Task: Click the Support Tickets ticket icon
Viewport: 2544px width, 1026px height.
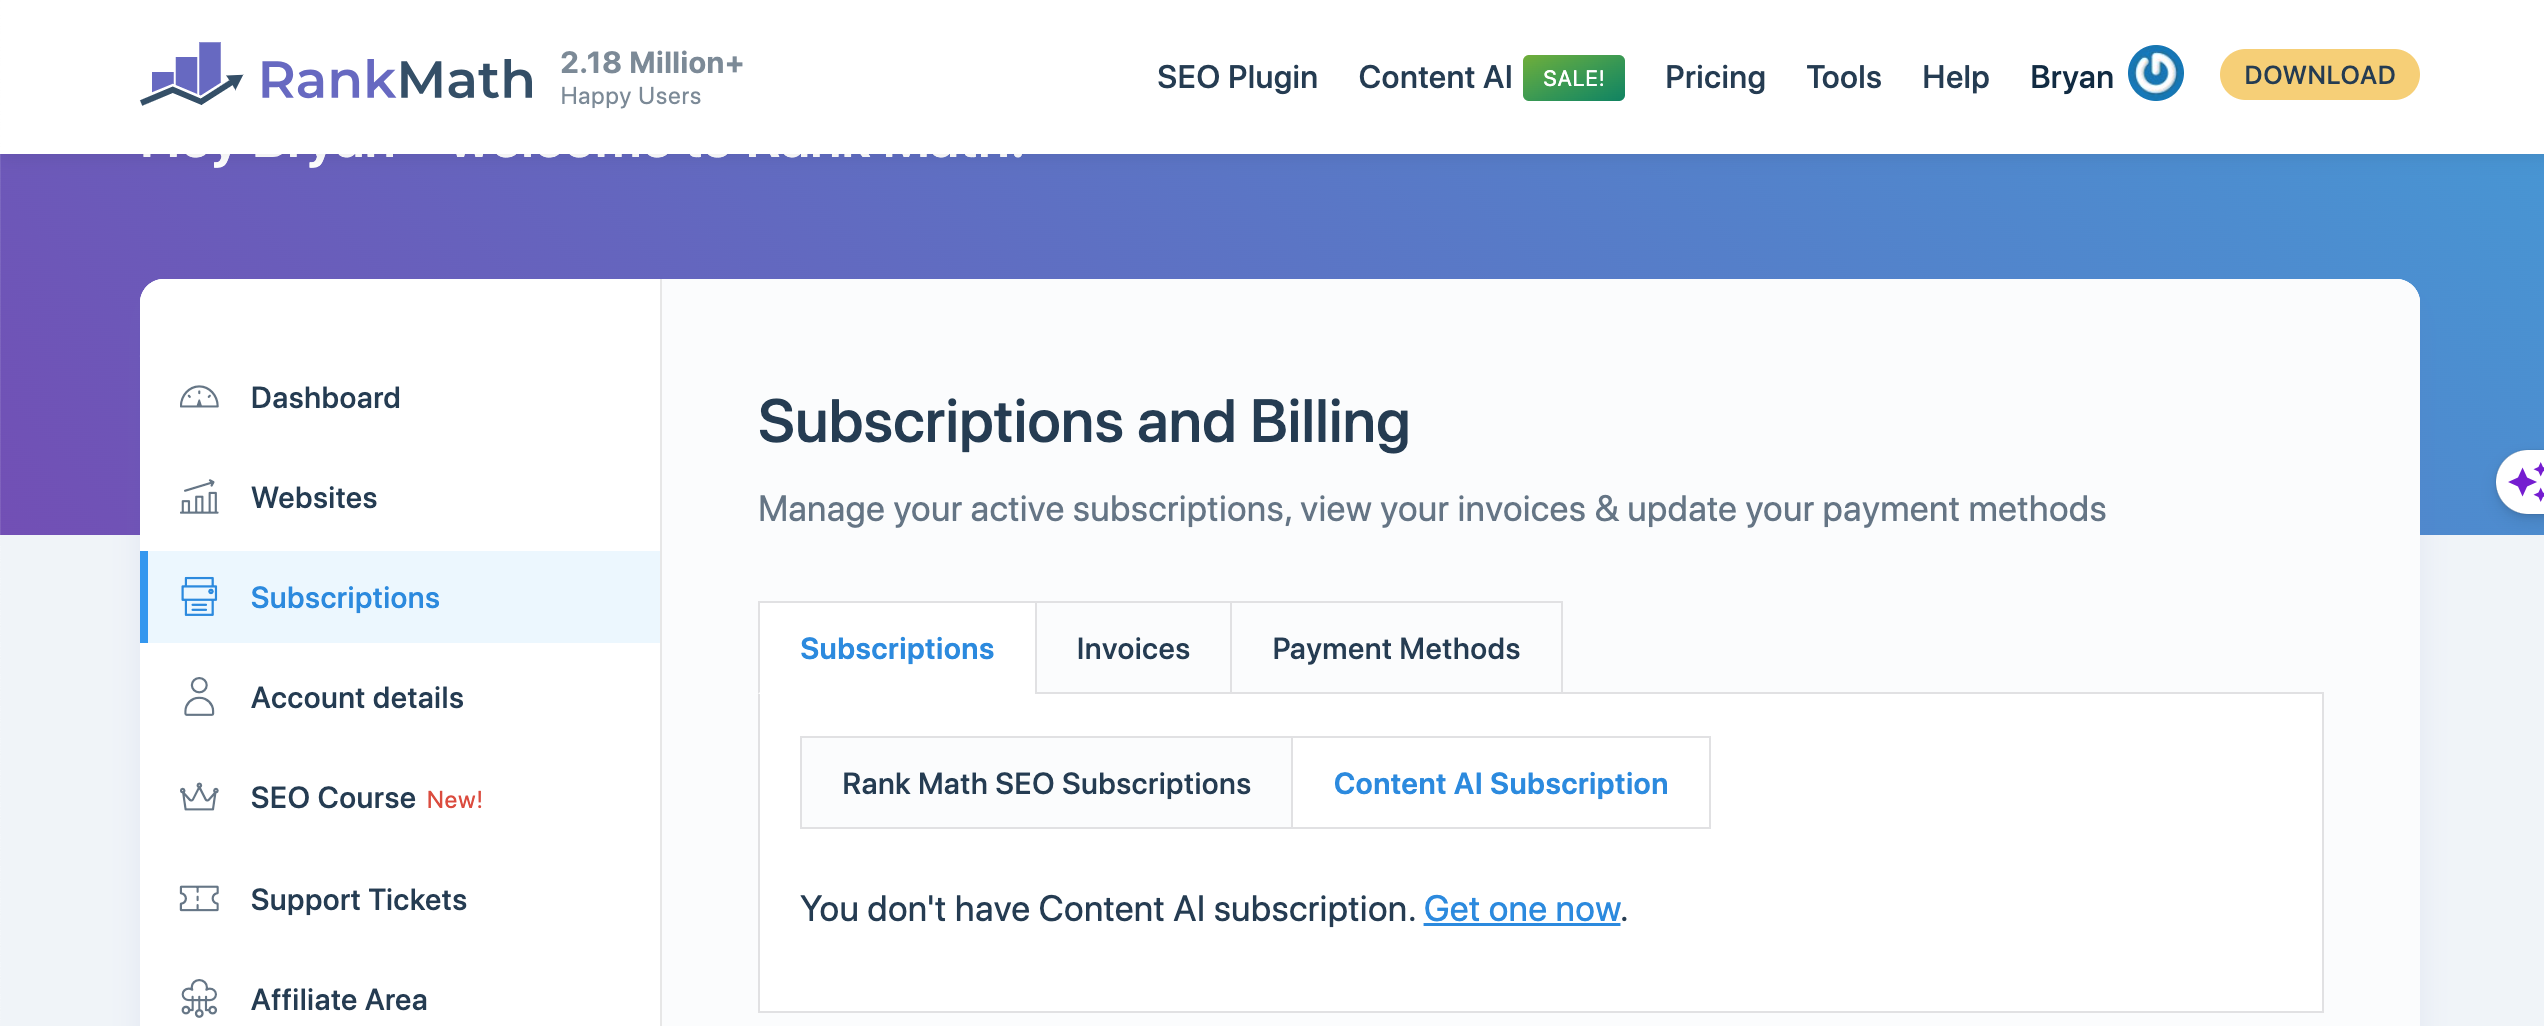Action: [x=199, y=899]
